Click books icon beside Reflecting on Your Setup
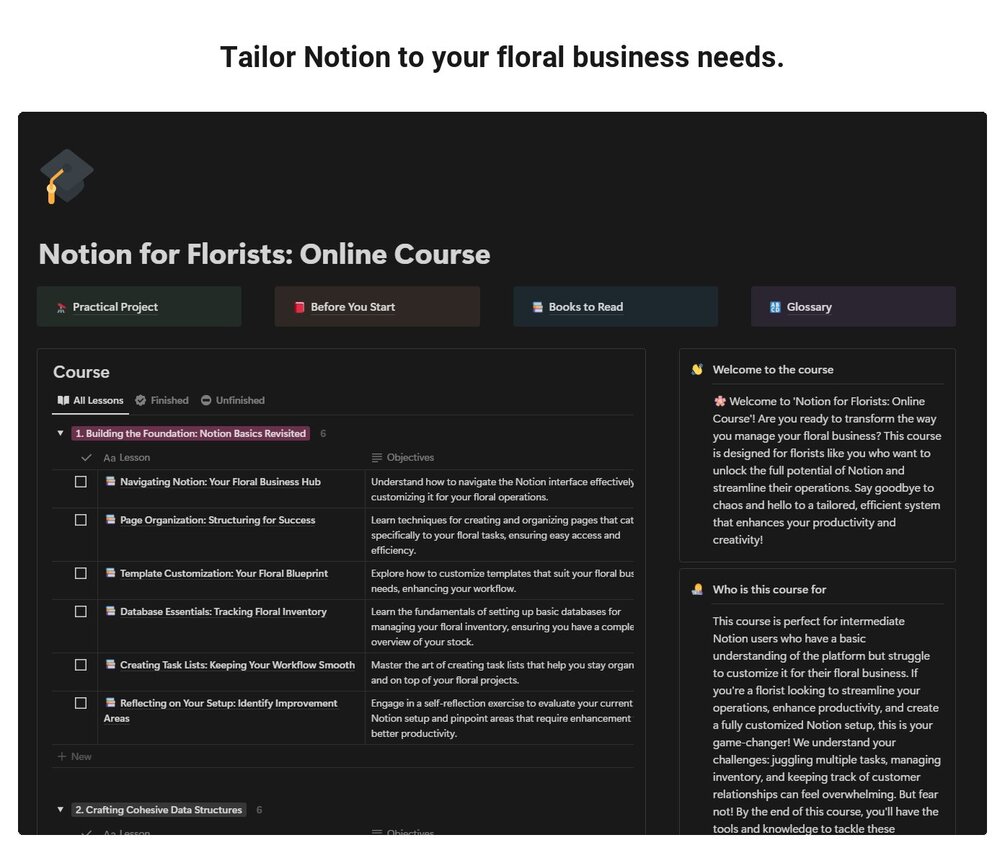Viewport: 1005px width, 853px height. pyautogui.click(x=110, y=703)
